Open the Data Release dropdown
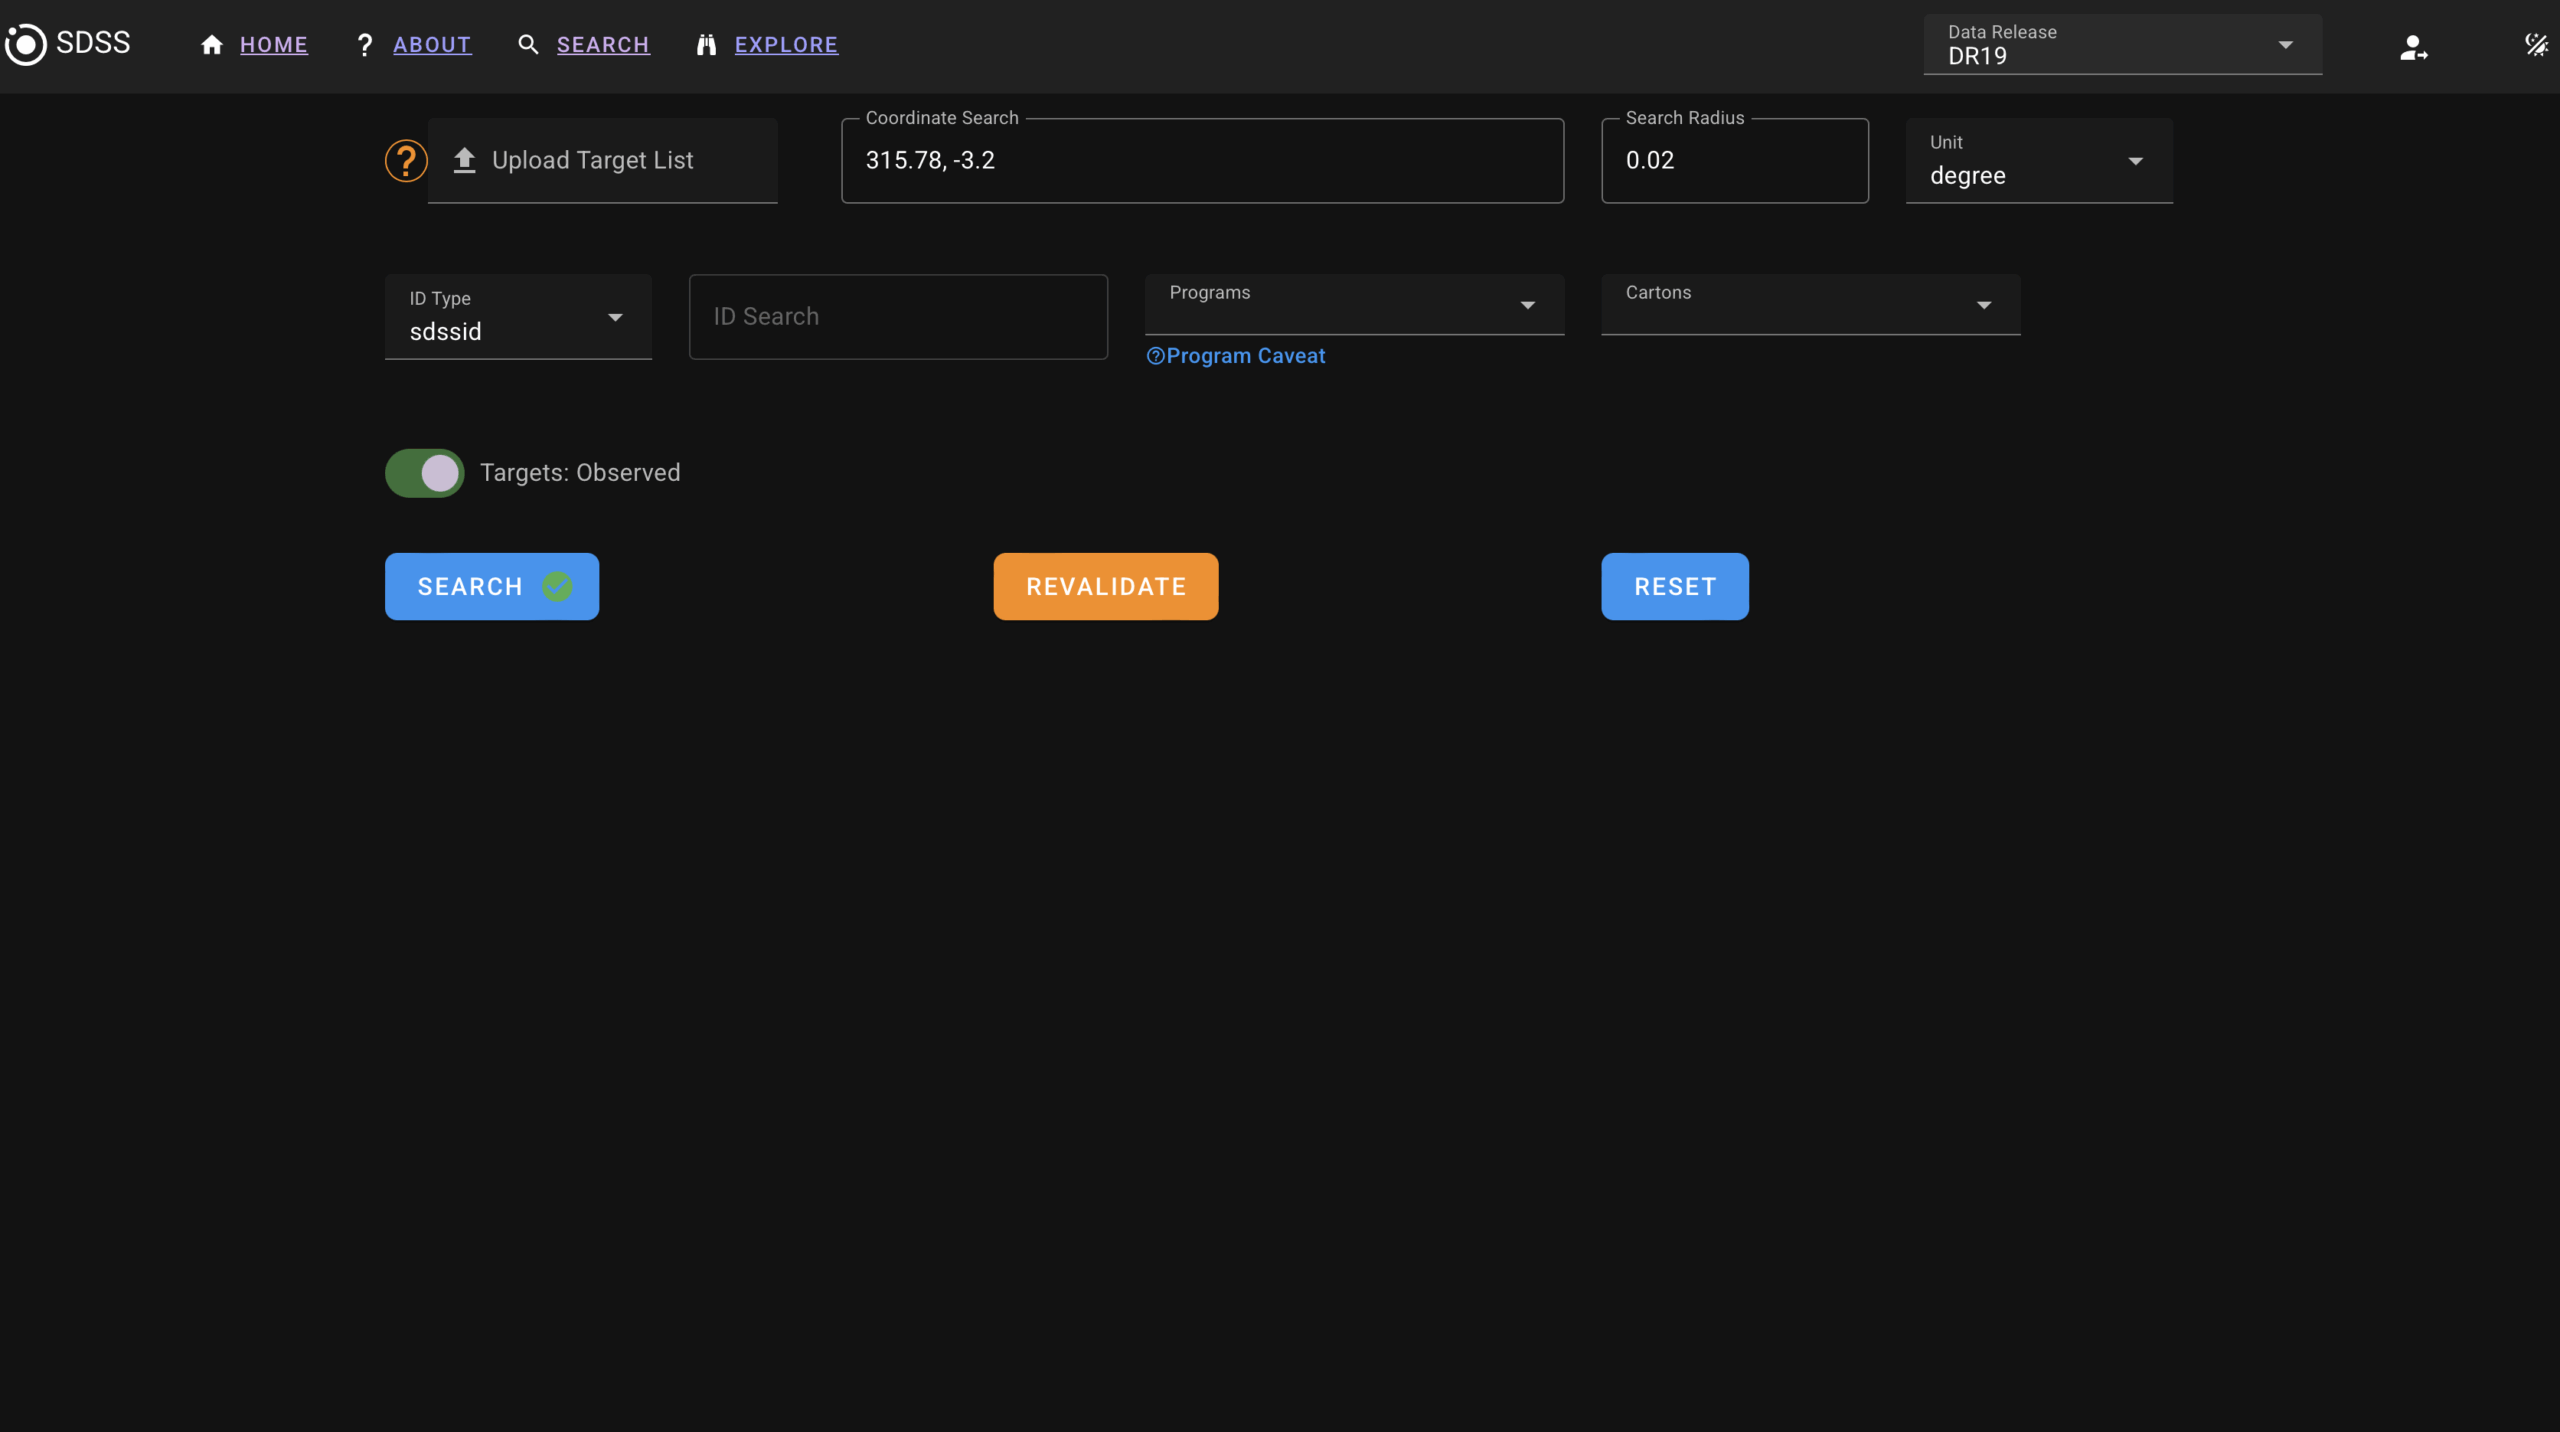 [x=2122, y=45]
